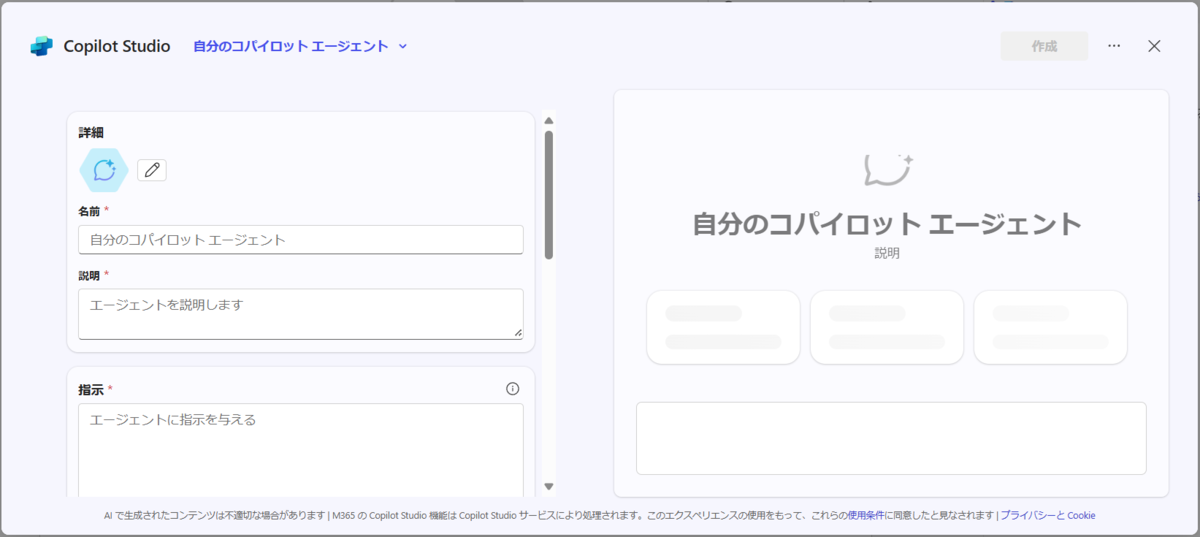Screen dimensions: 1200x537
Task: Open the more options ellipsis menu
Action: coord(1114,46)
